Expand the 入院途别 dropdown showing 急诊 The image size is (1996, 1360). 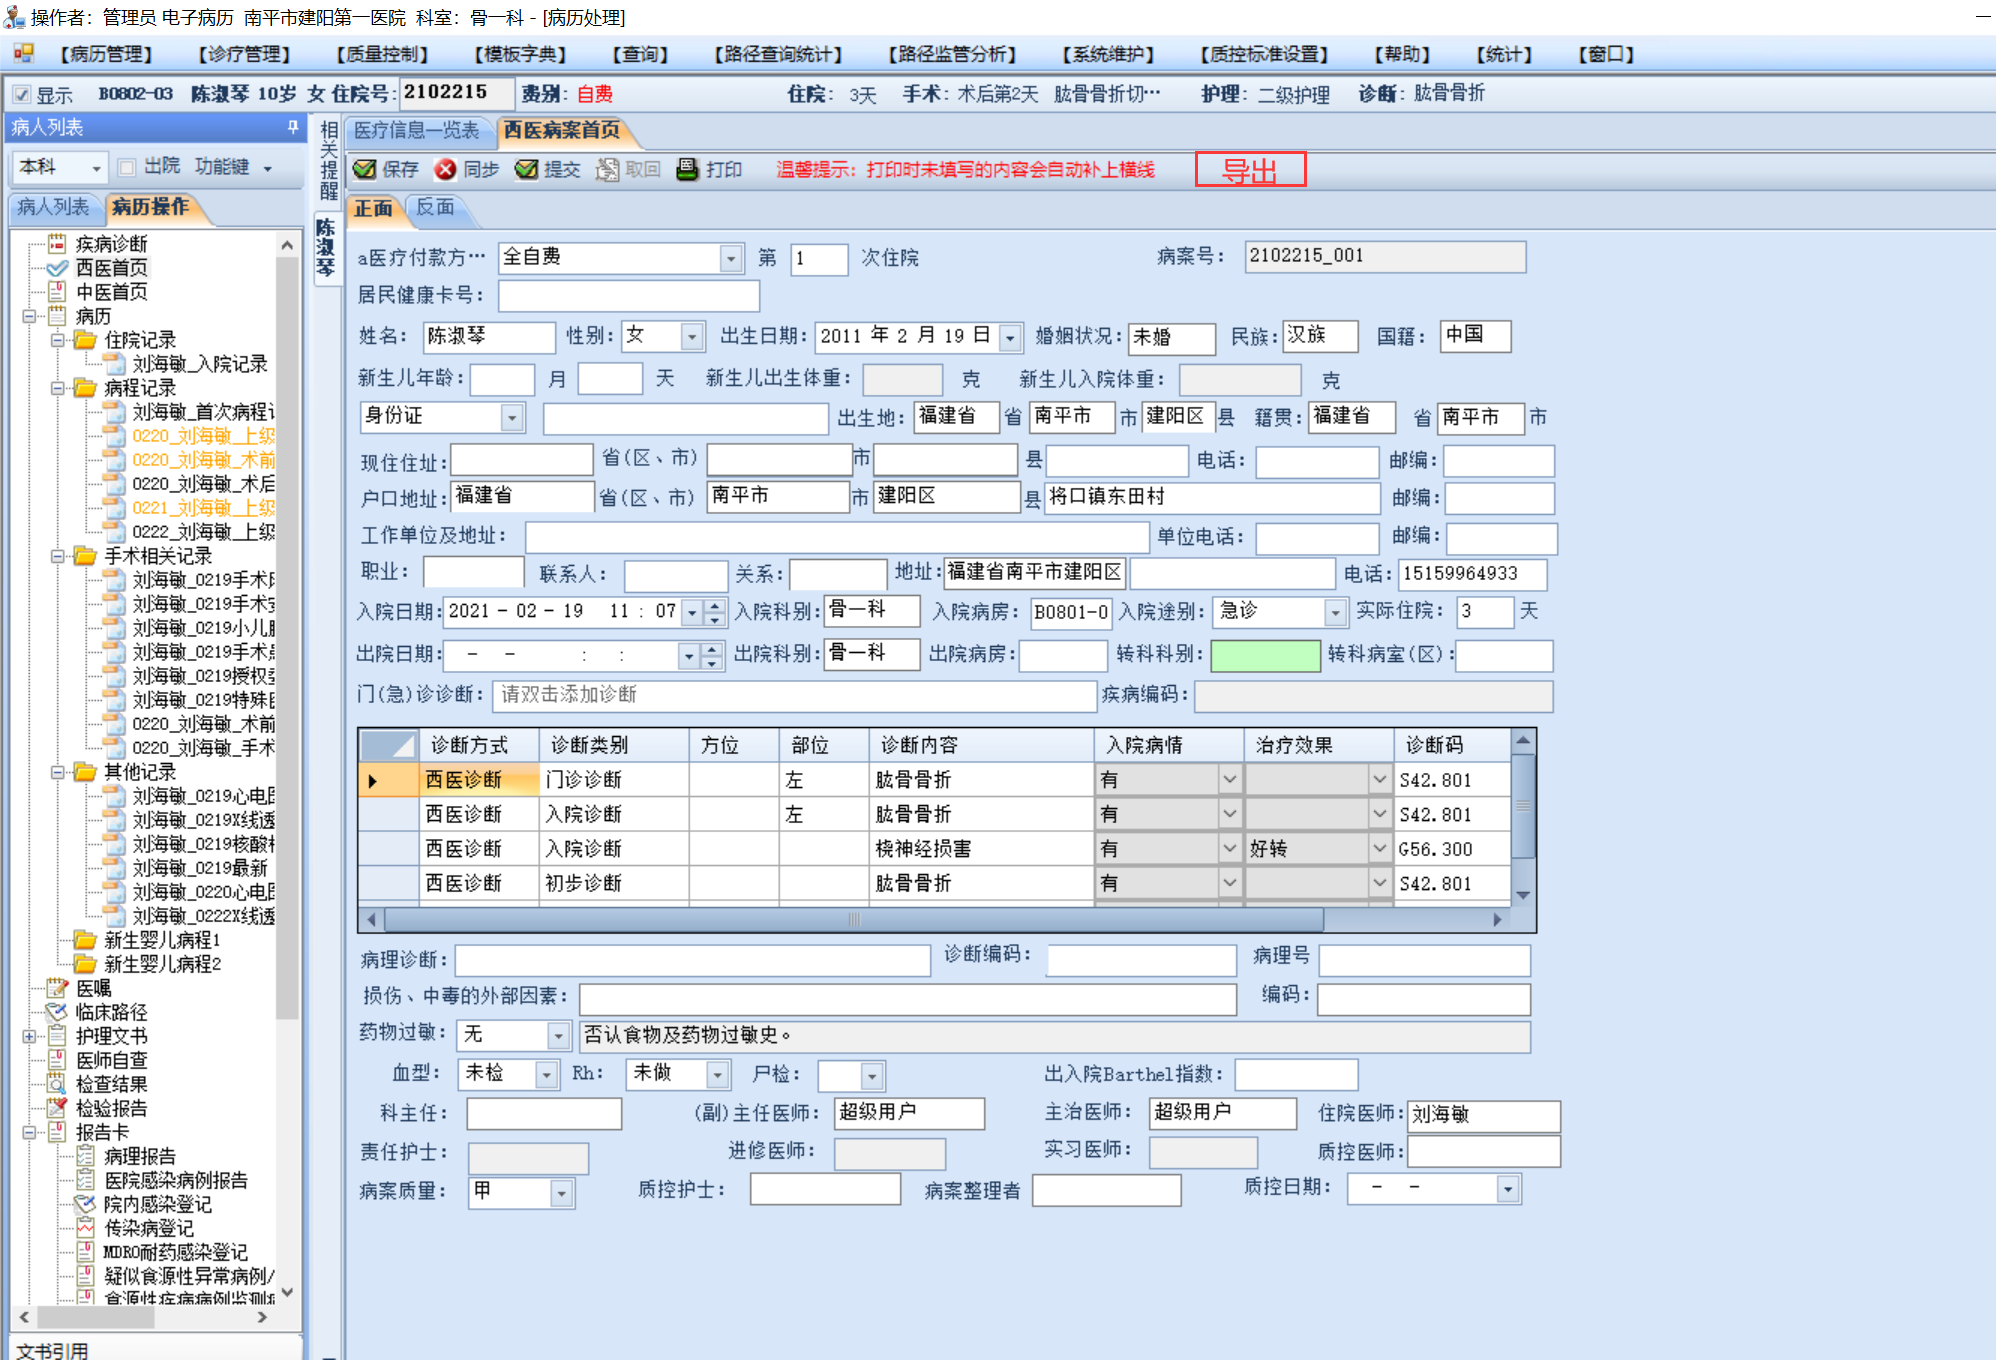point(1334,611)
